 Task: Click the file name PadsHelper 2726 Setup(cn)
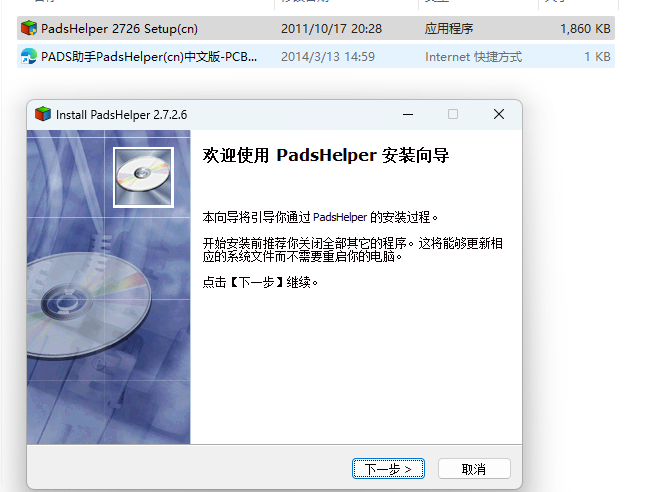coord(119,29)
